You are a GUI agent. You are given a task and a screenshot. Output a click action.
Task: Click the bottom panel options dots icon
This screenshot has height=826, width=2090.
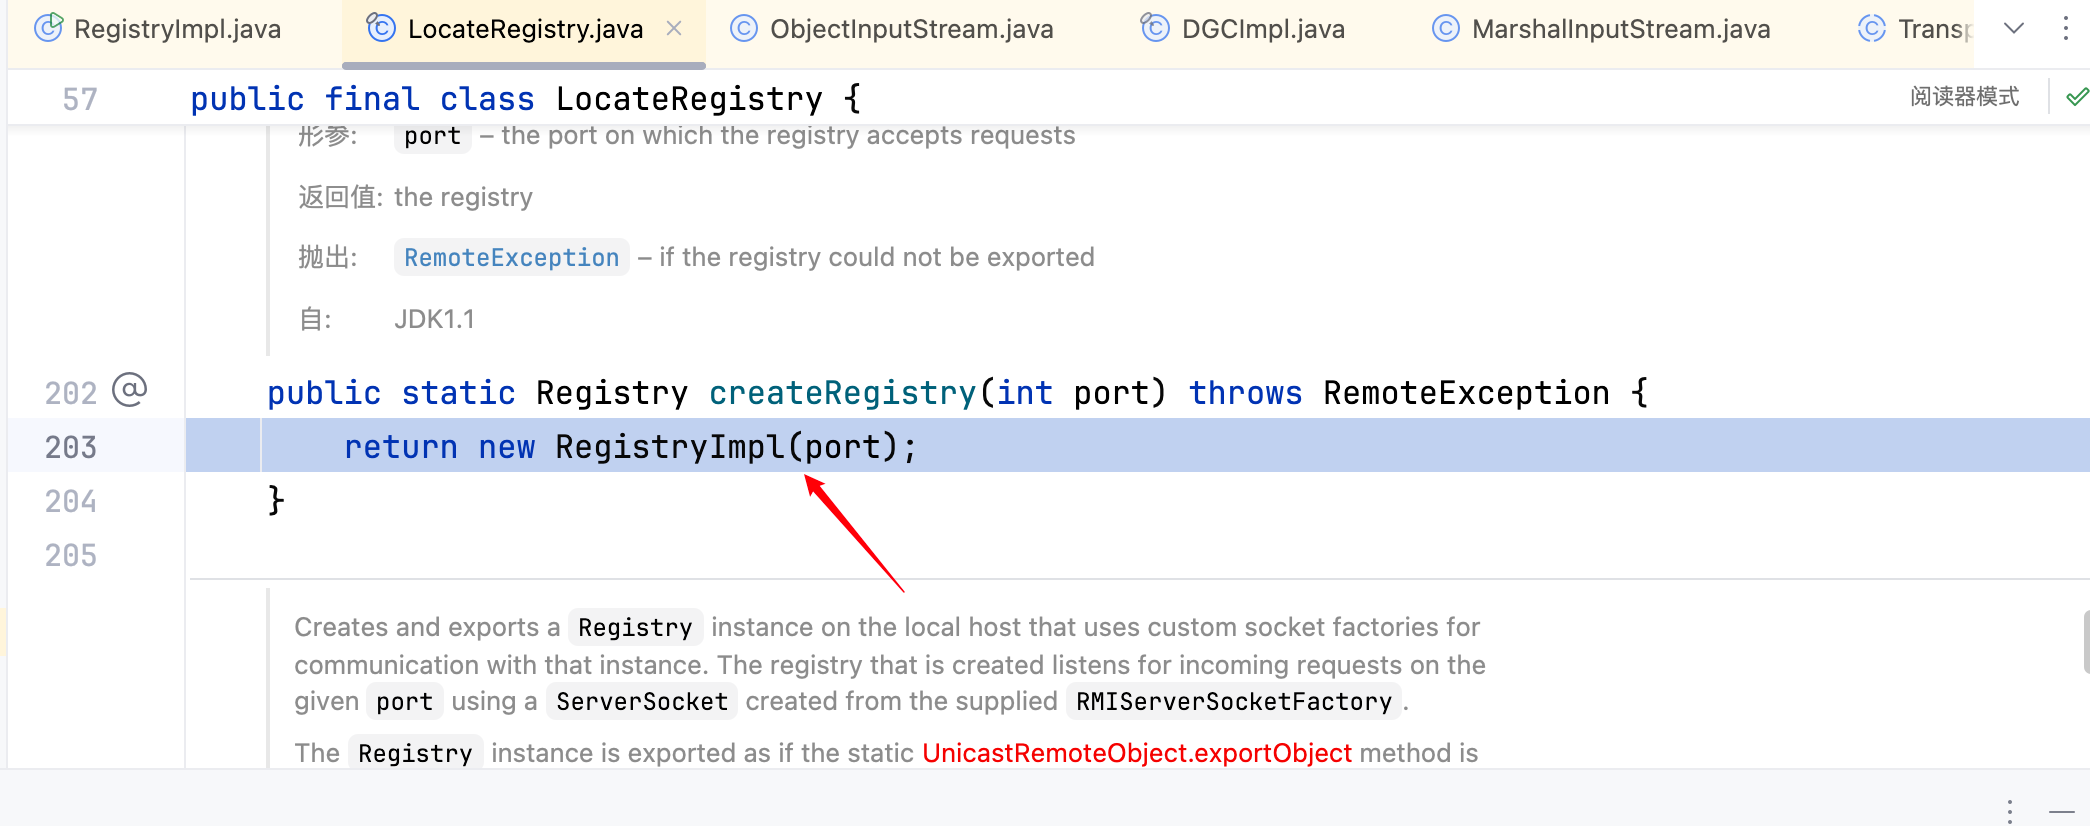point(2009,810)
